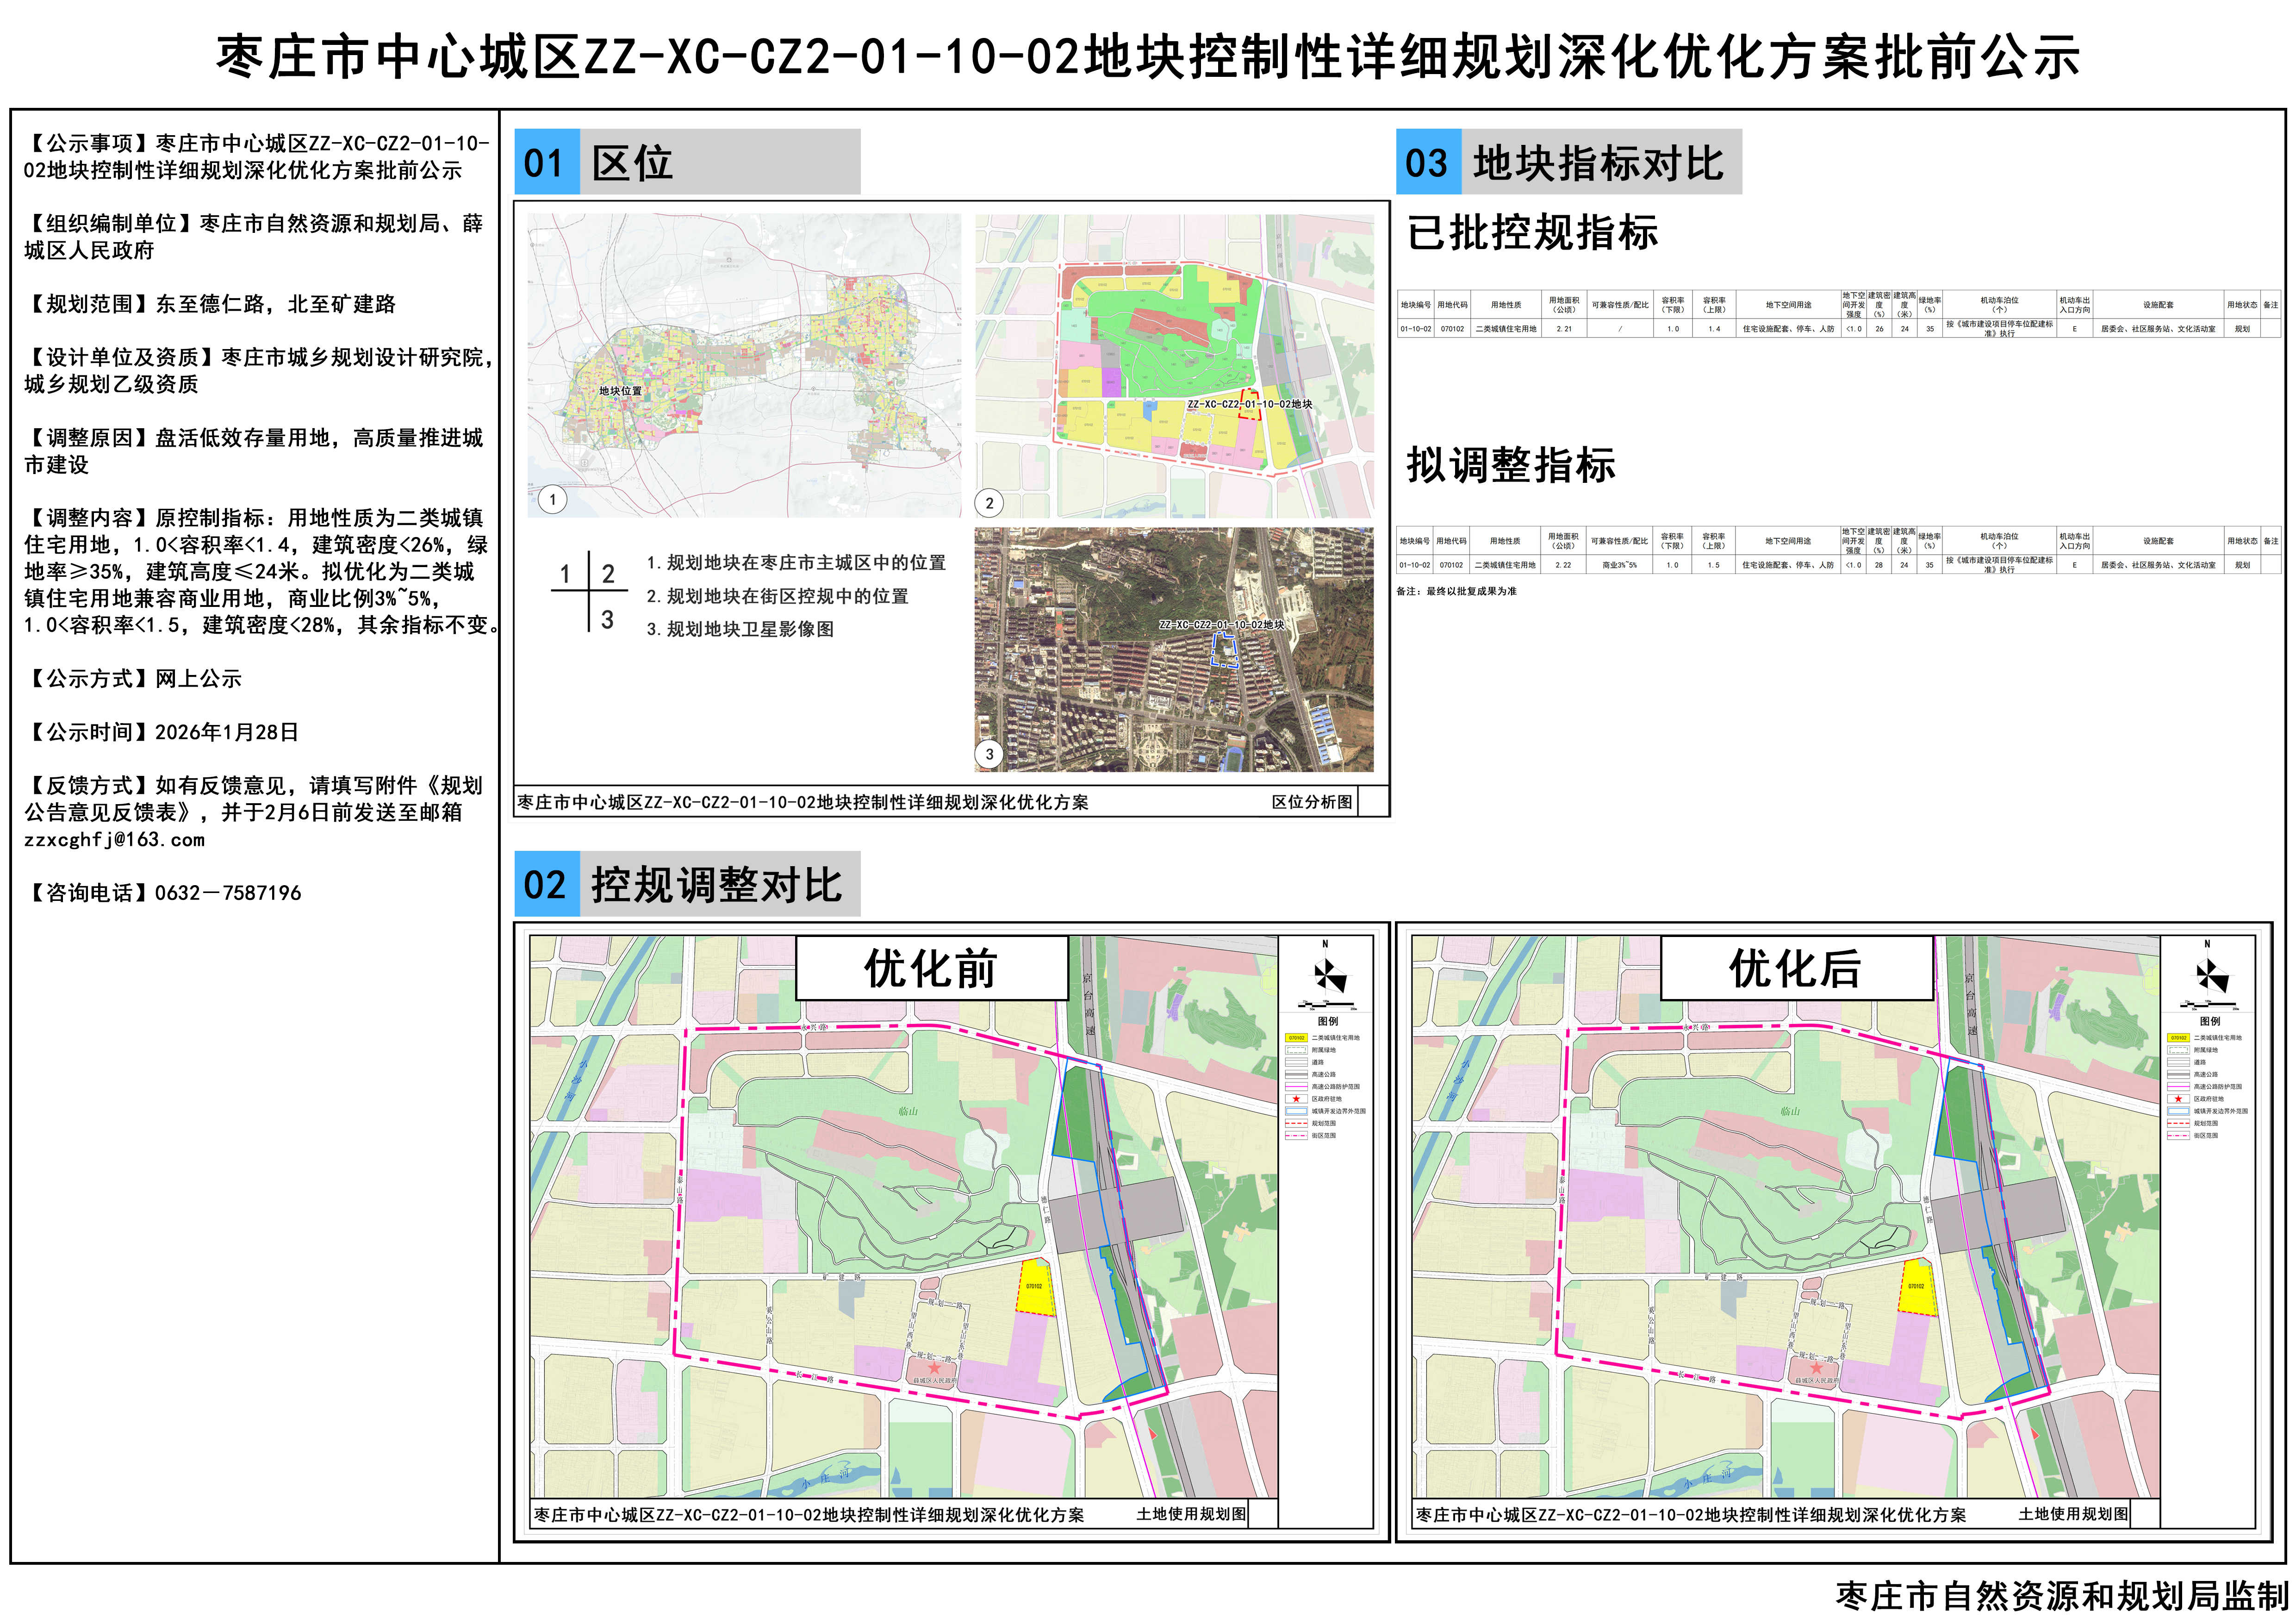Click the red star at 薛城区人民政府 on 优化前 map
This screenshot has width=2296, height=1624.
[x=934, y=1367]
